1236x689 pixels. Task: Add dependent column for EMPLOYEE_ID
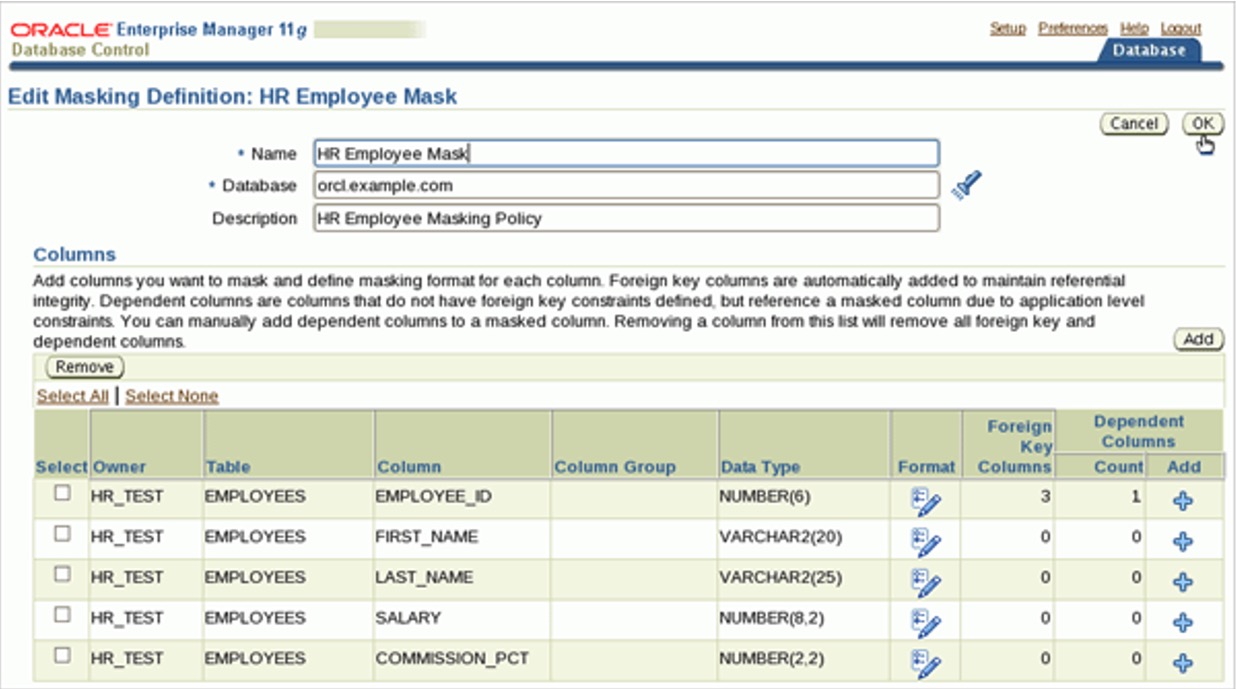point(1183,501)
